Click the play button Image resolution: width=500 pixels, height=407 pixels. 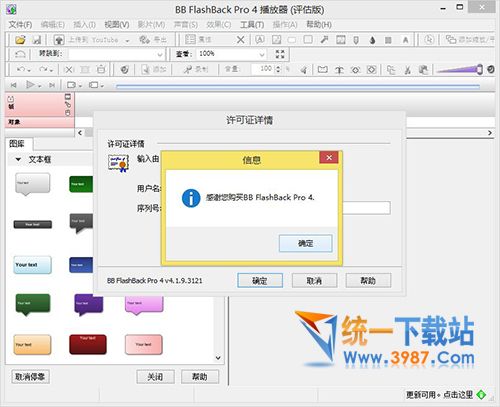click(x=30, y=85)
